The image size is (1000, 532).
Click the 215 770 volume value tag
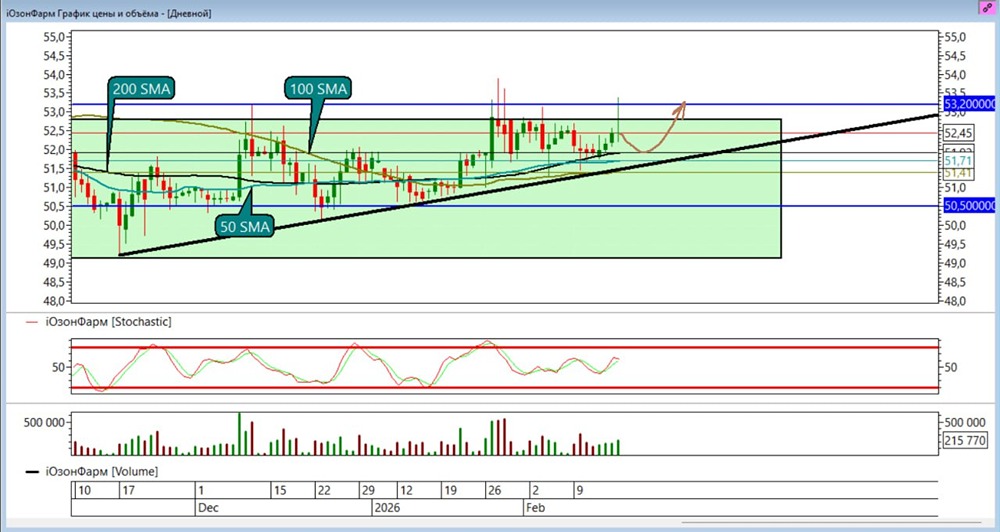966,440
